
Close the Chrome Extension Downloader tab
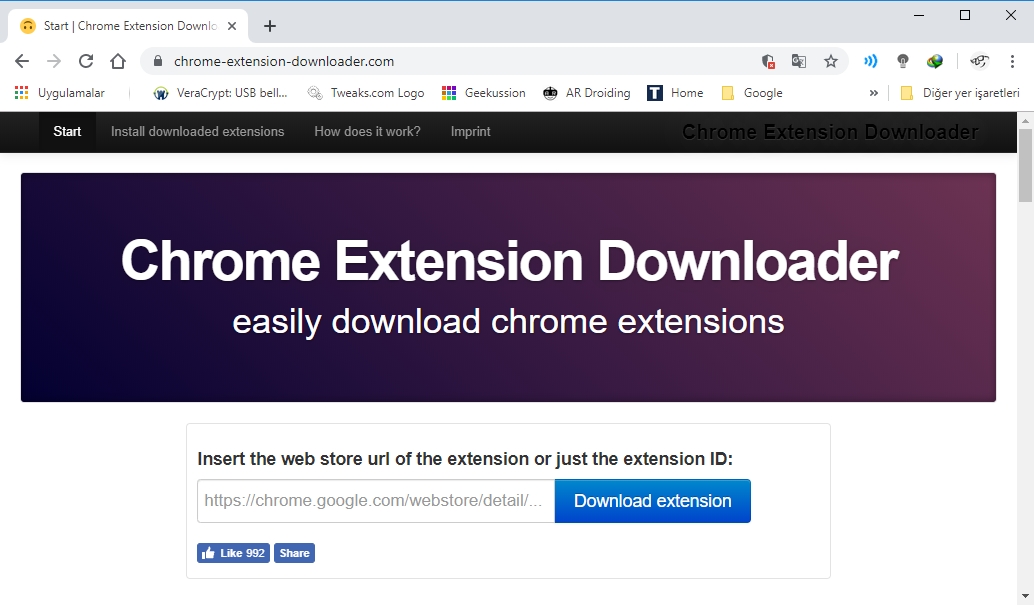[232, 26]
